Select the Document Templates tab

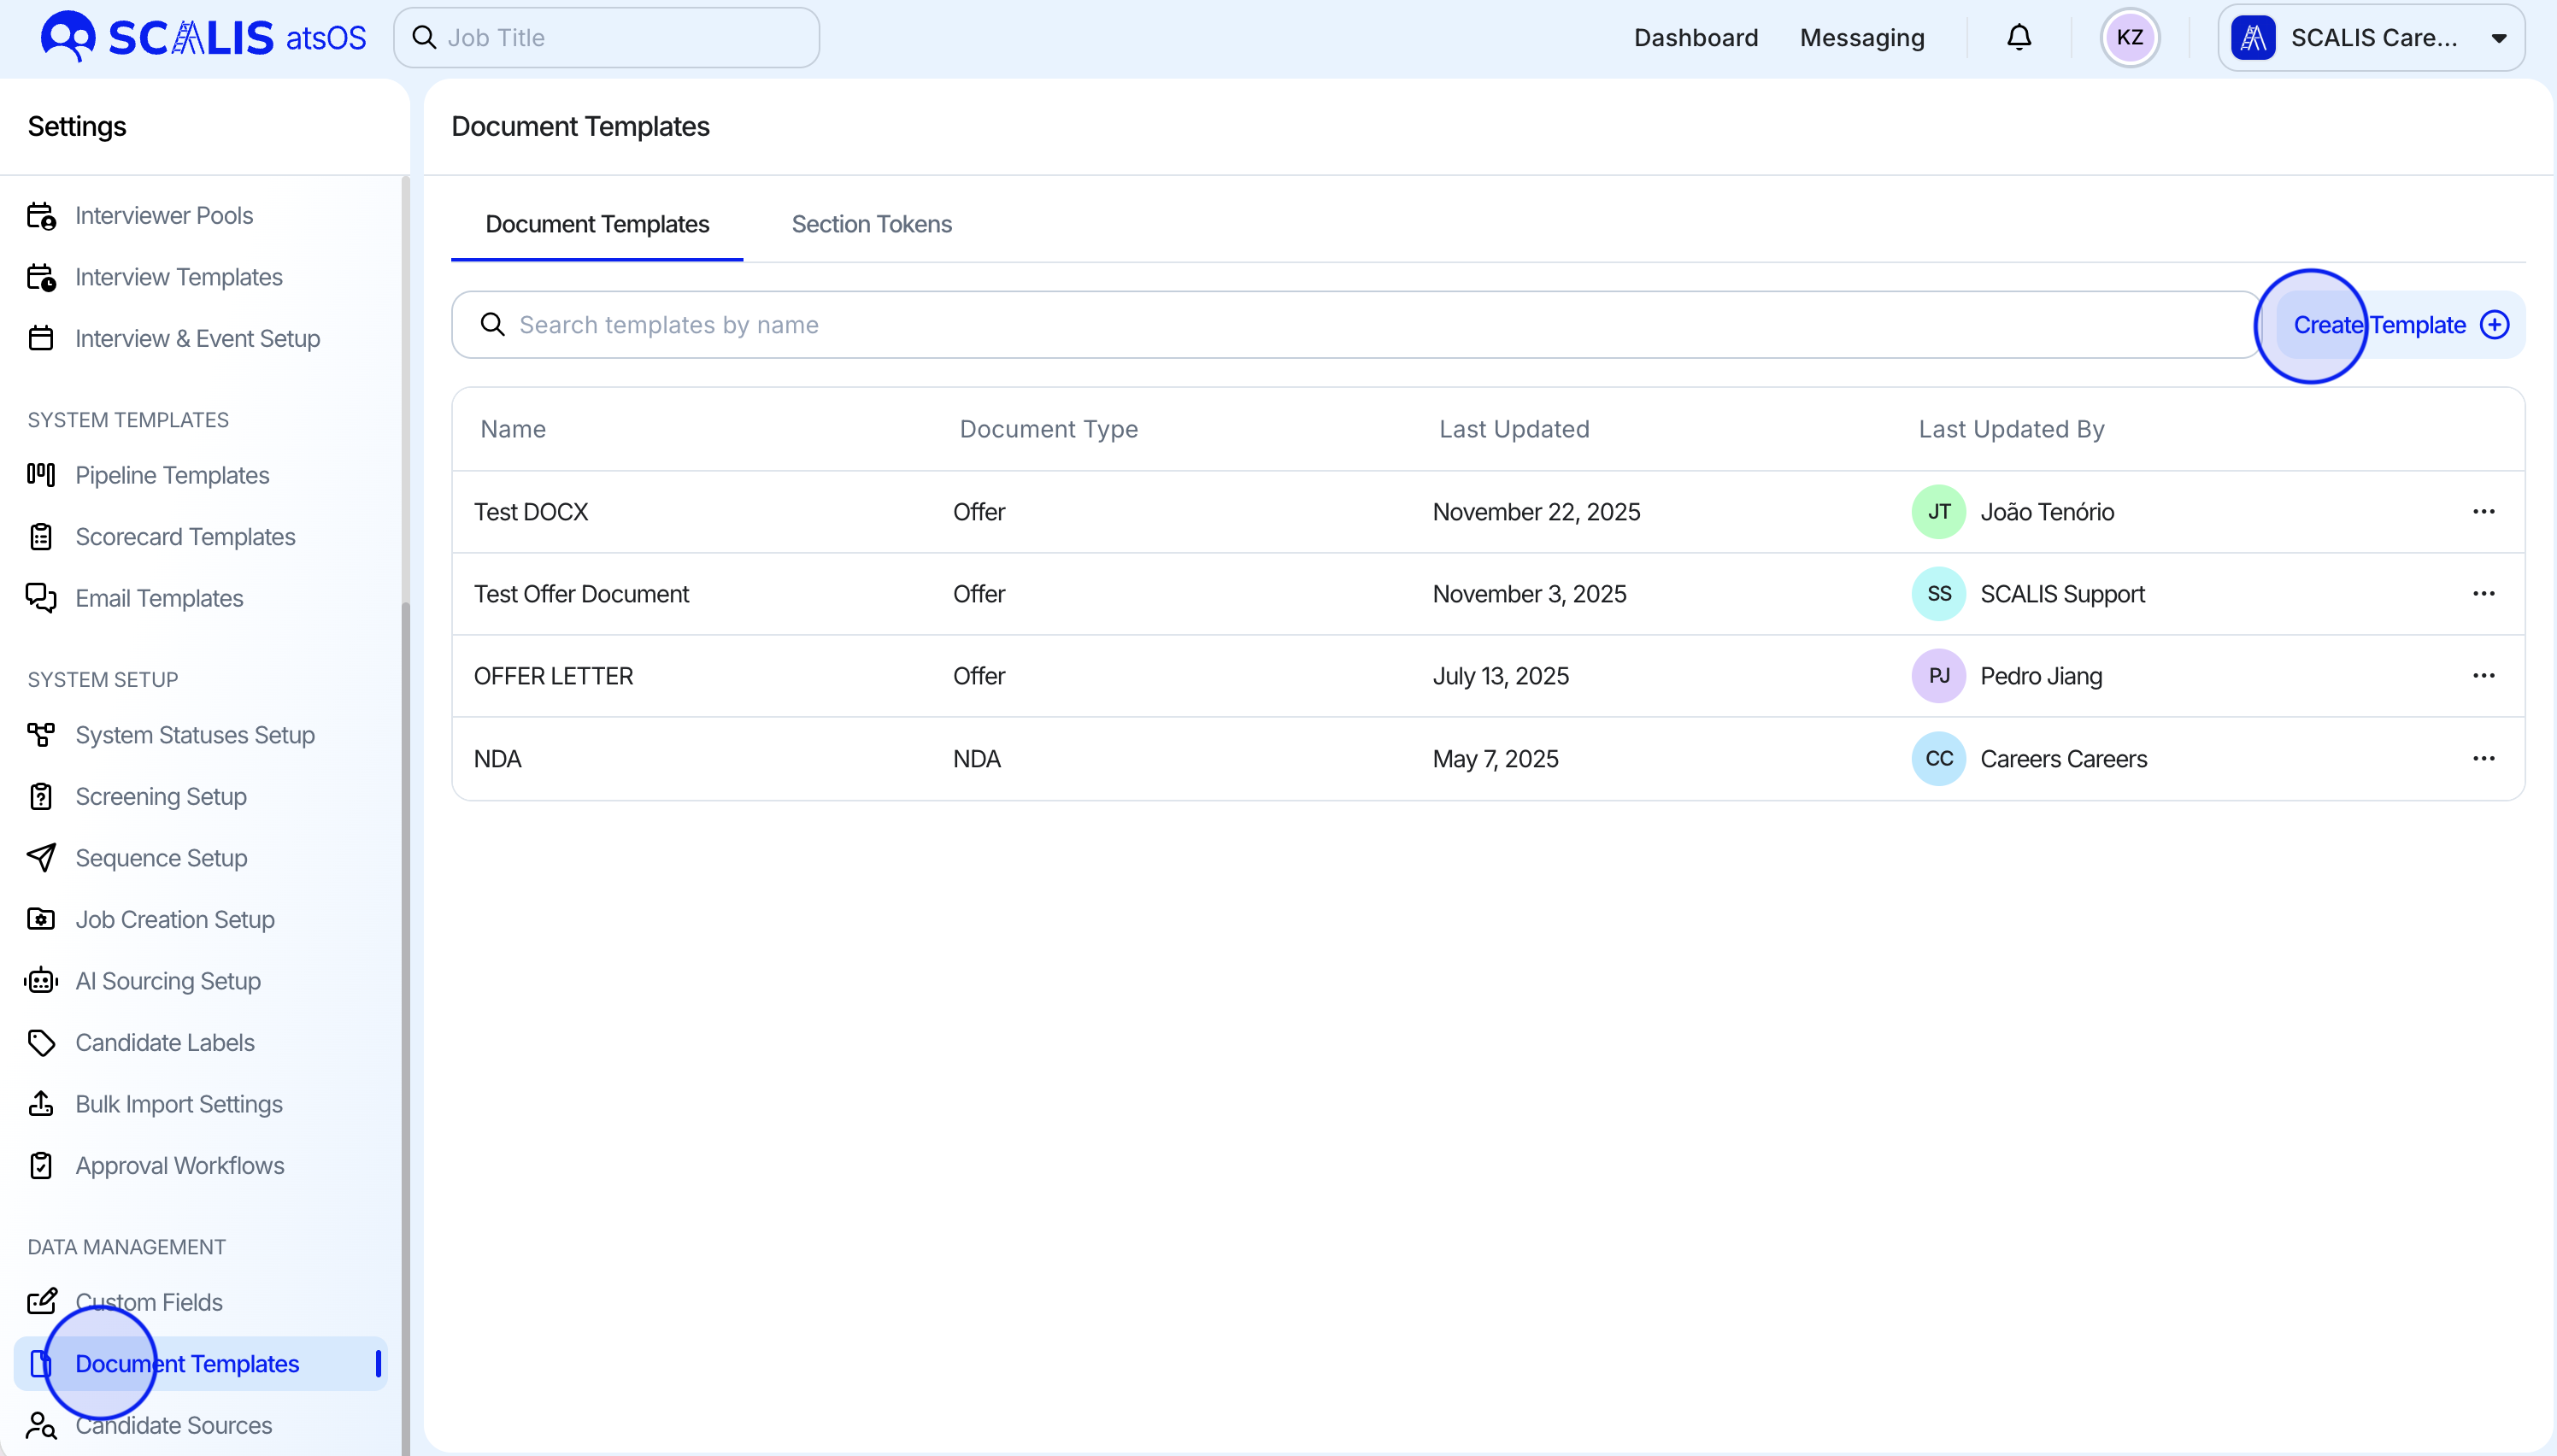[x=597, y=224]
